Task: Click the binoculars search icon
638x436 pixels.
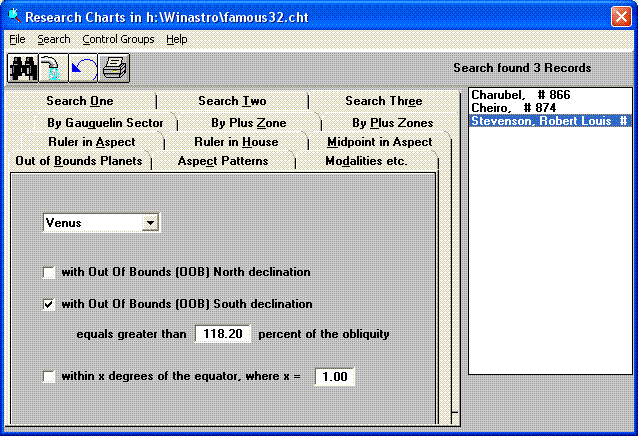Action: 22,68
